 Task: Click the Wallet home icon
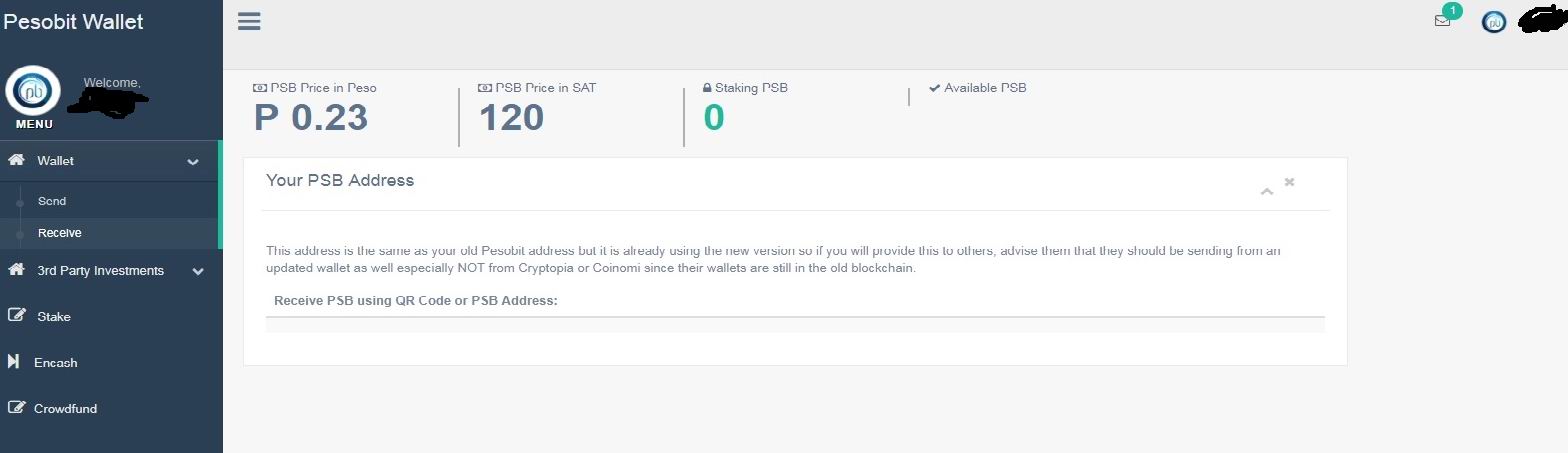[16, 160]
